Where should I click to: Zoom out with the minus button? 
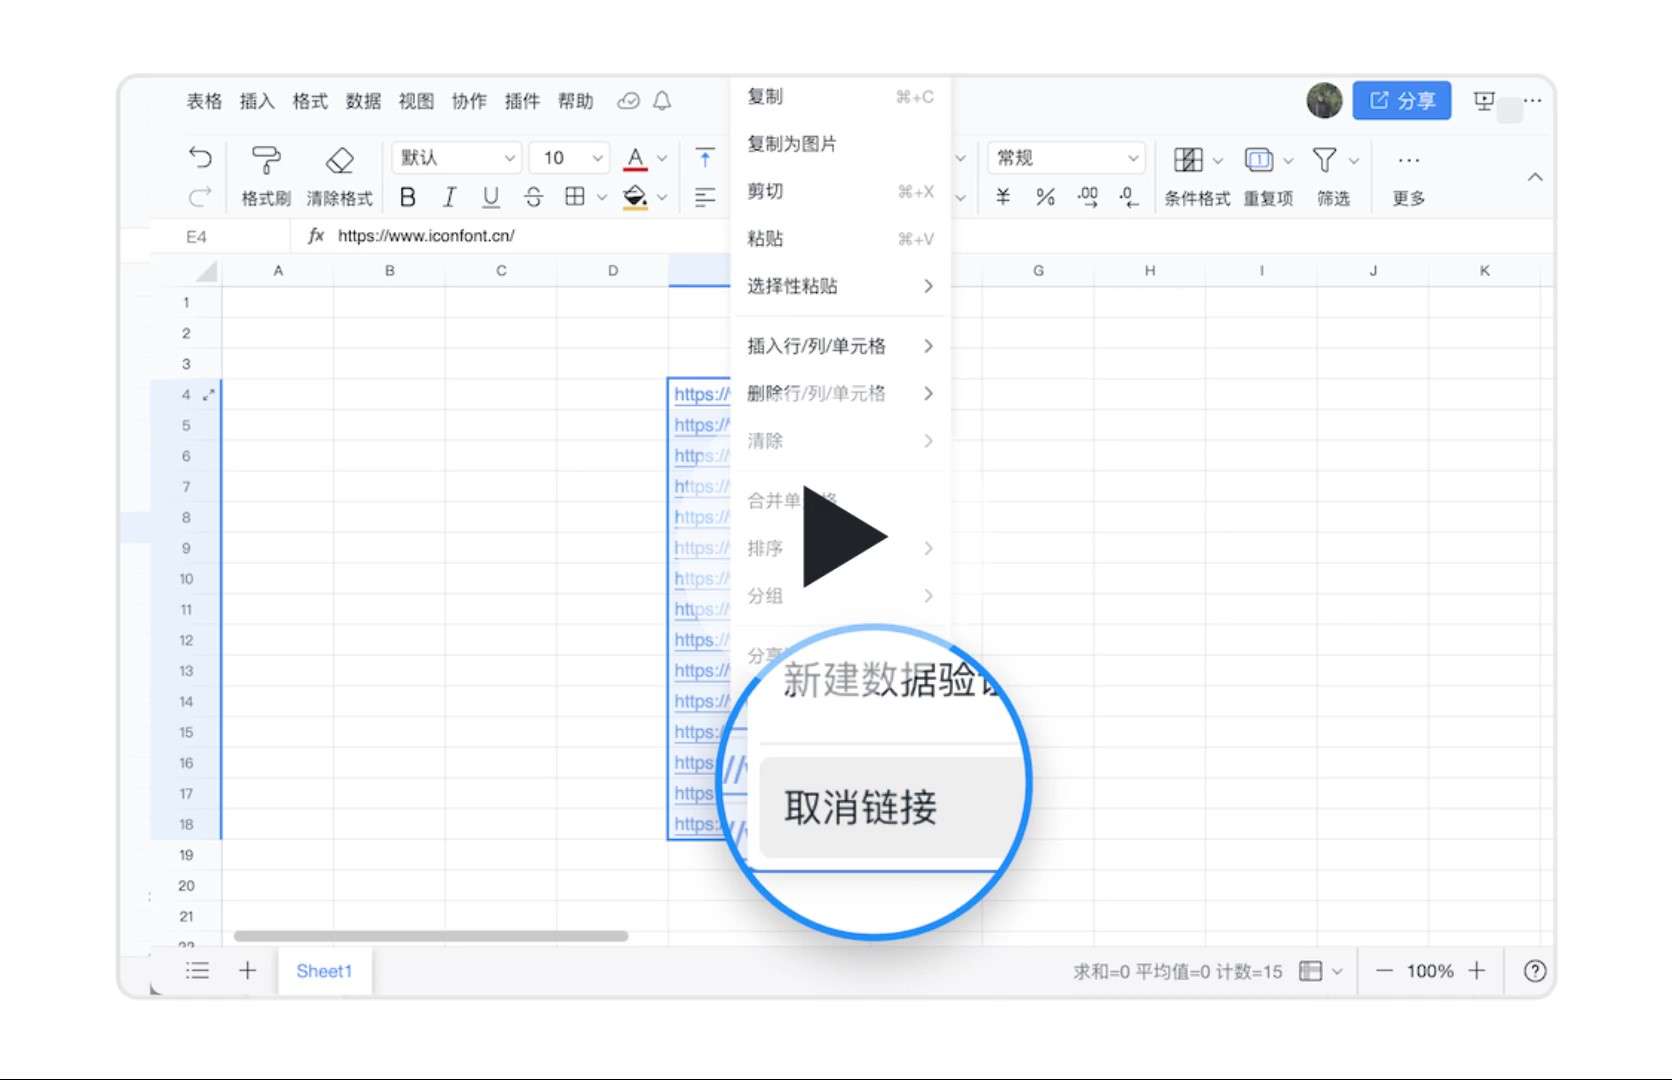click(1384, 971)
